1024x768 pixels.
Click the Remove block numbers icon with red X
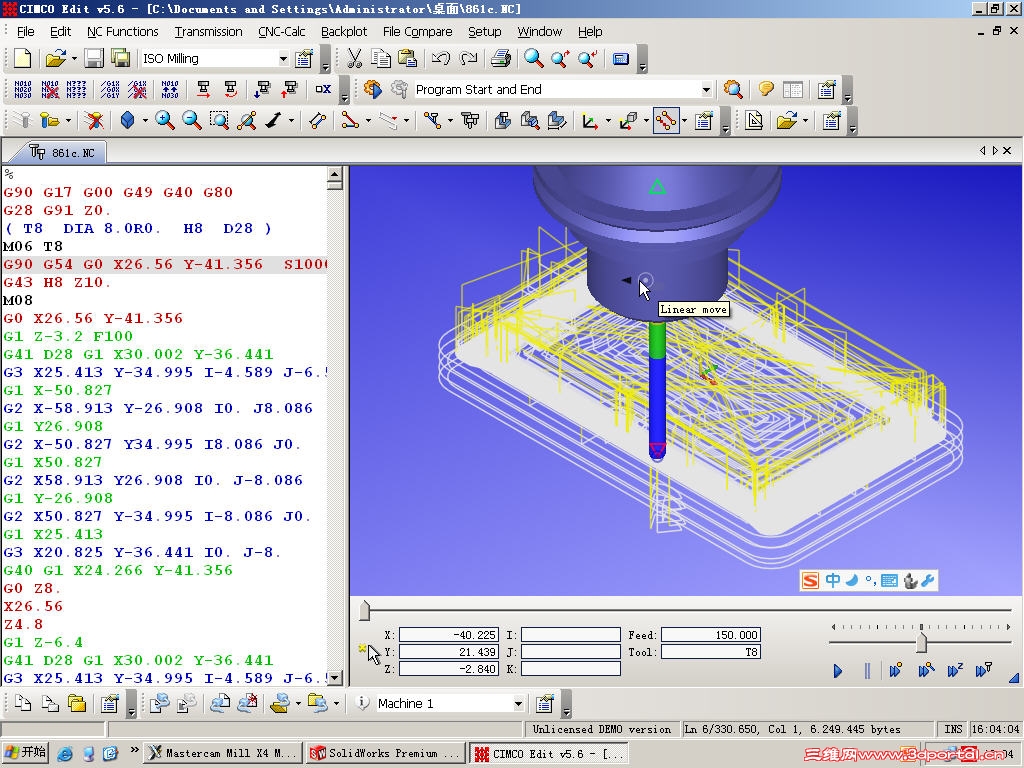[50, 89]
